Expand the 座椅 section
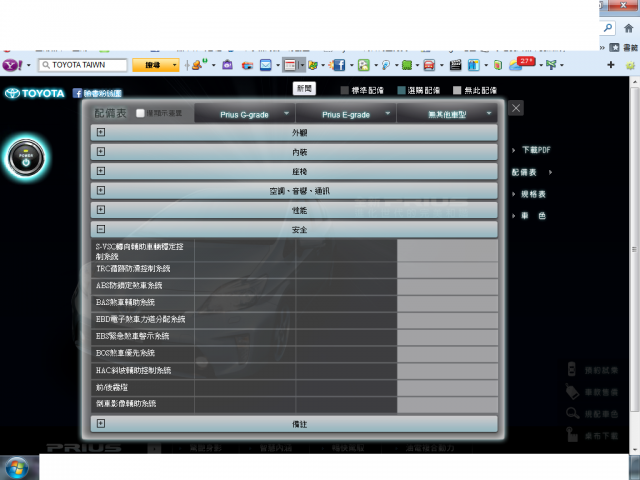 294,171
